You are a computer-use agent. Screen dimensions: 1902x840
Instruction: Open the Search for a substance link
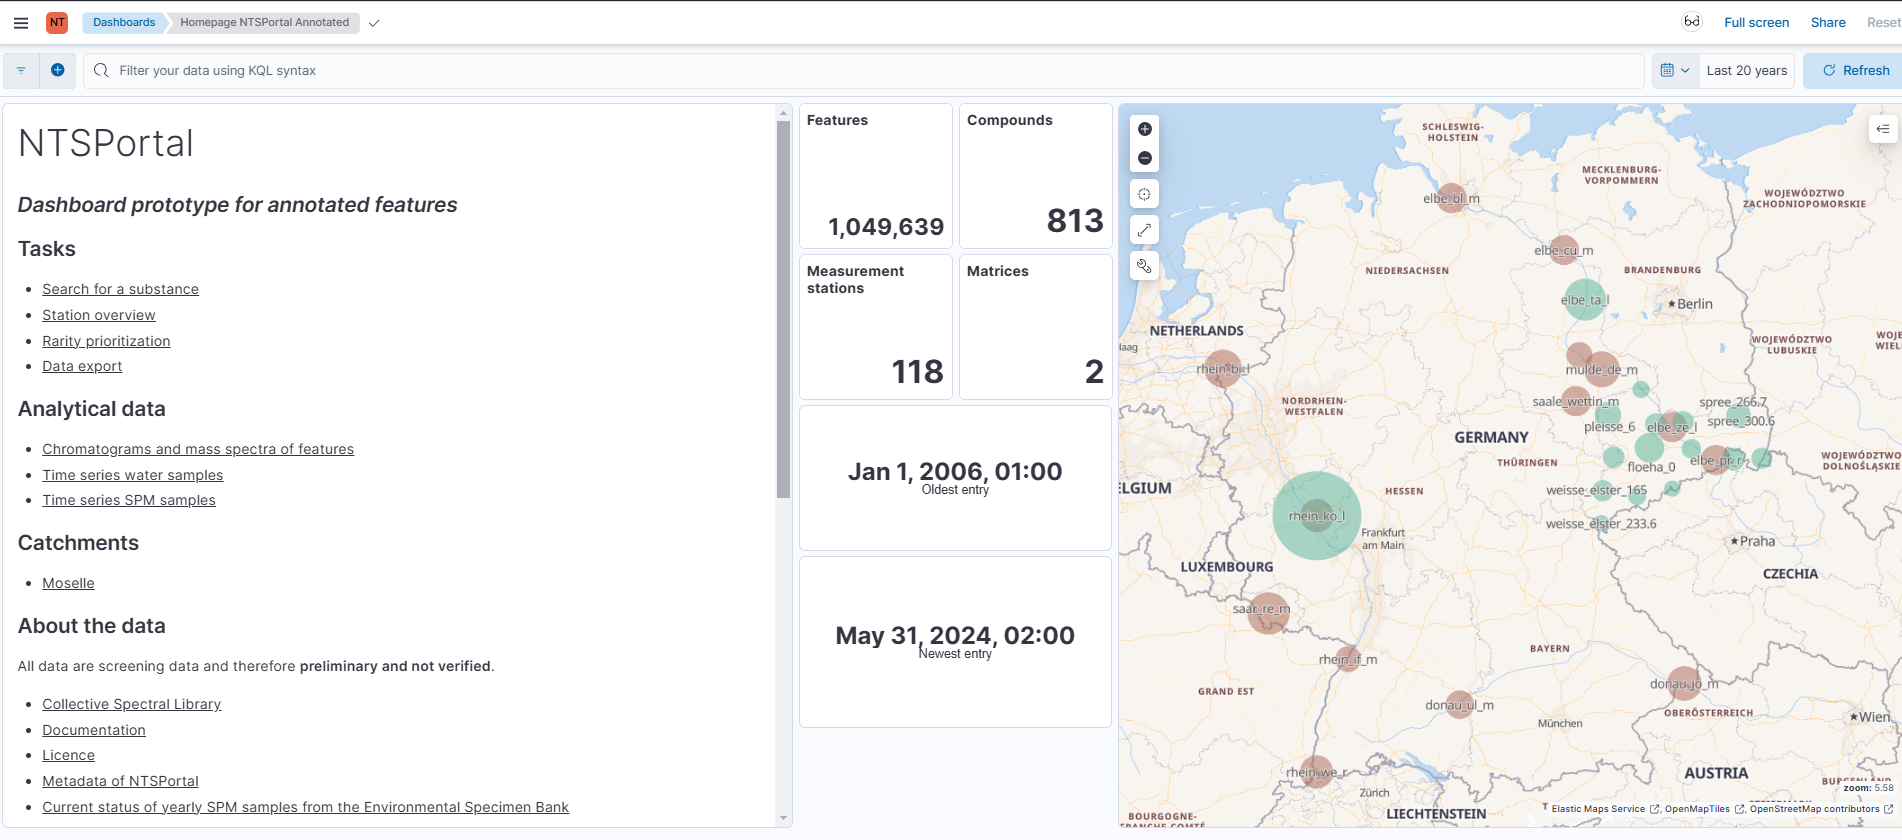[x=120, y=289]
